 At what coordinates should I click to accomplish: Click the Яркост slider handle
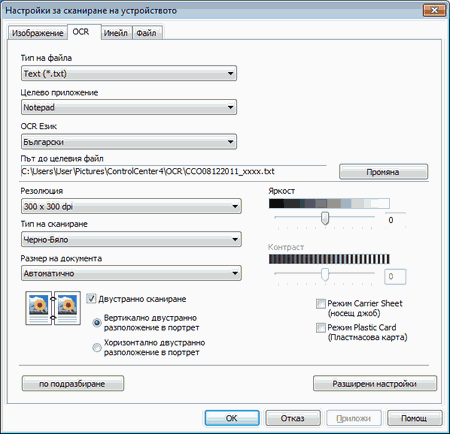tap(325, 218)
